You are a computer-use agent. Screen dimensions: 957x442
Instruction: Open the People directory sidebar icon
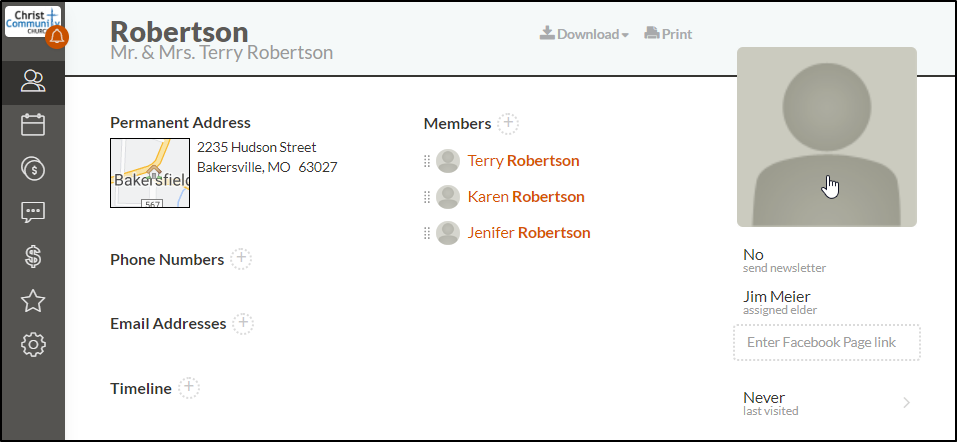point(33,81)
